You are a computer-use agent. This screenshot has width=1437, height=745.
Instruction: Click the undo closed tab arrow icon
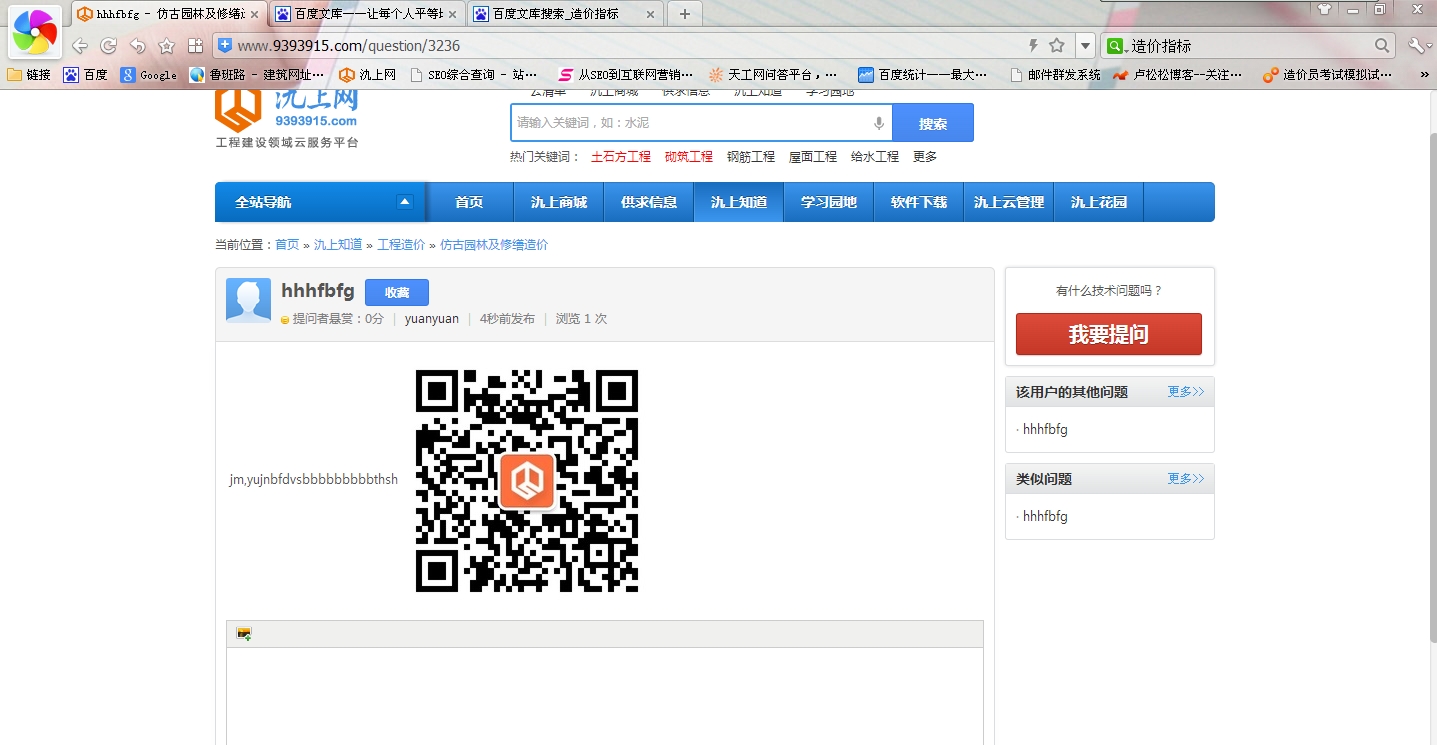(137, 46)
